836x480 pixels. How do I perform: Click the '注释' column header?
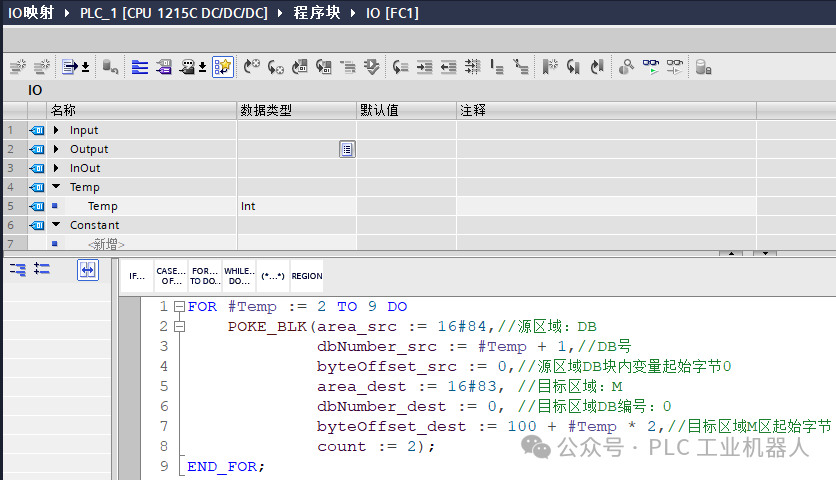(606, 110)
